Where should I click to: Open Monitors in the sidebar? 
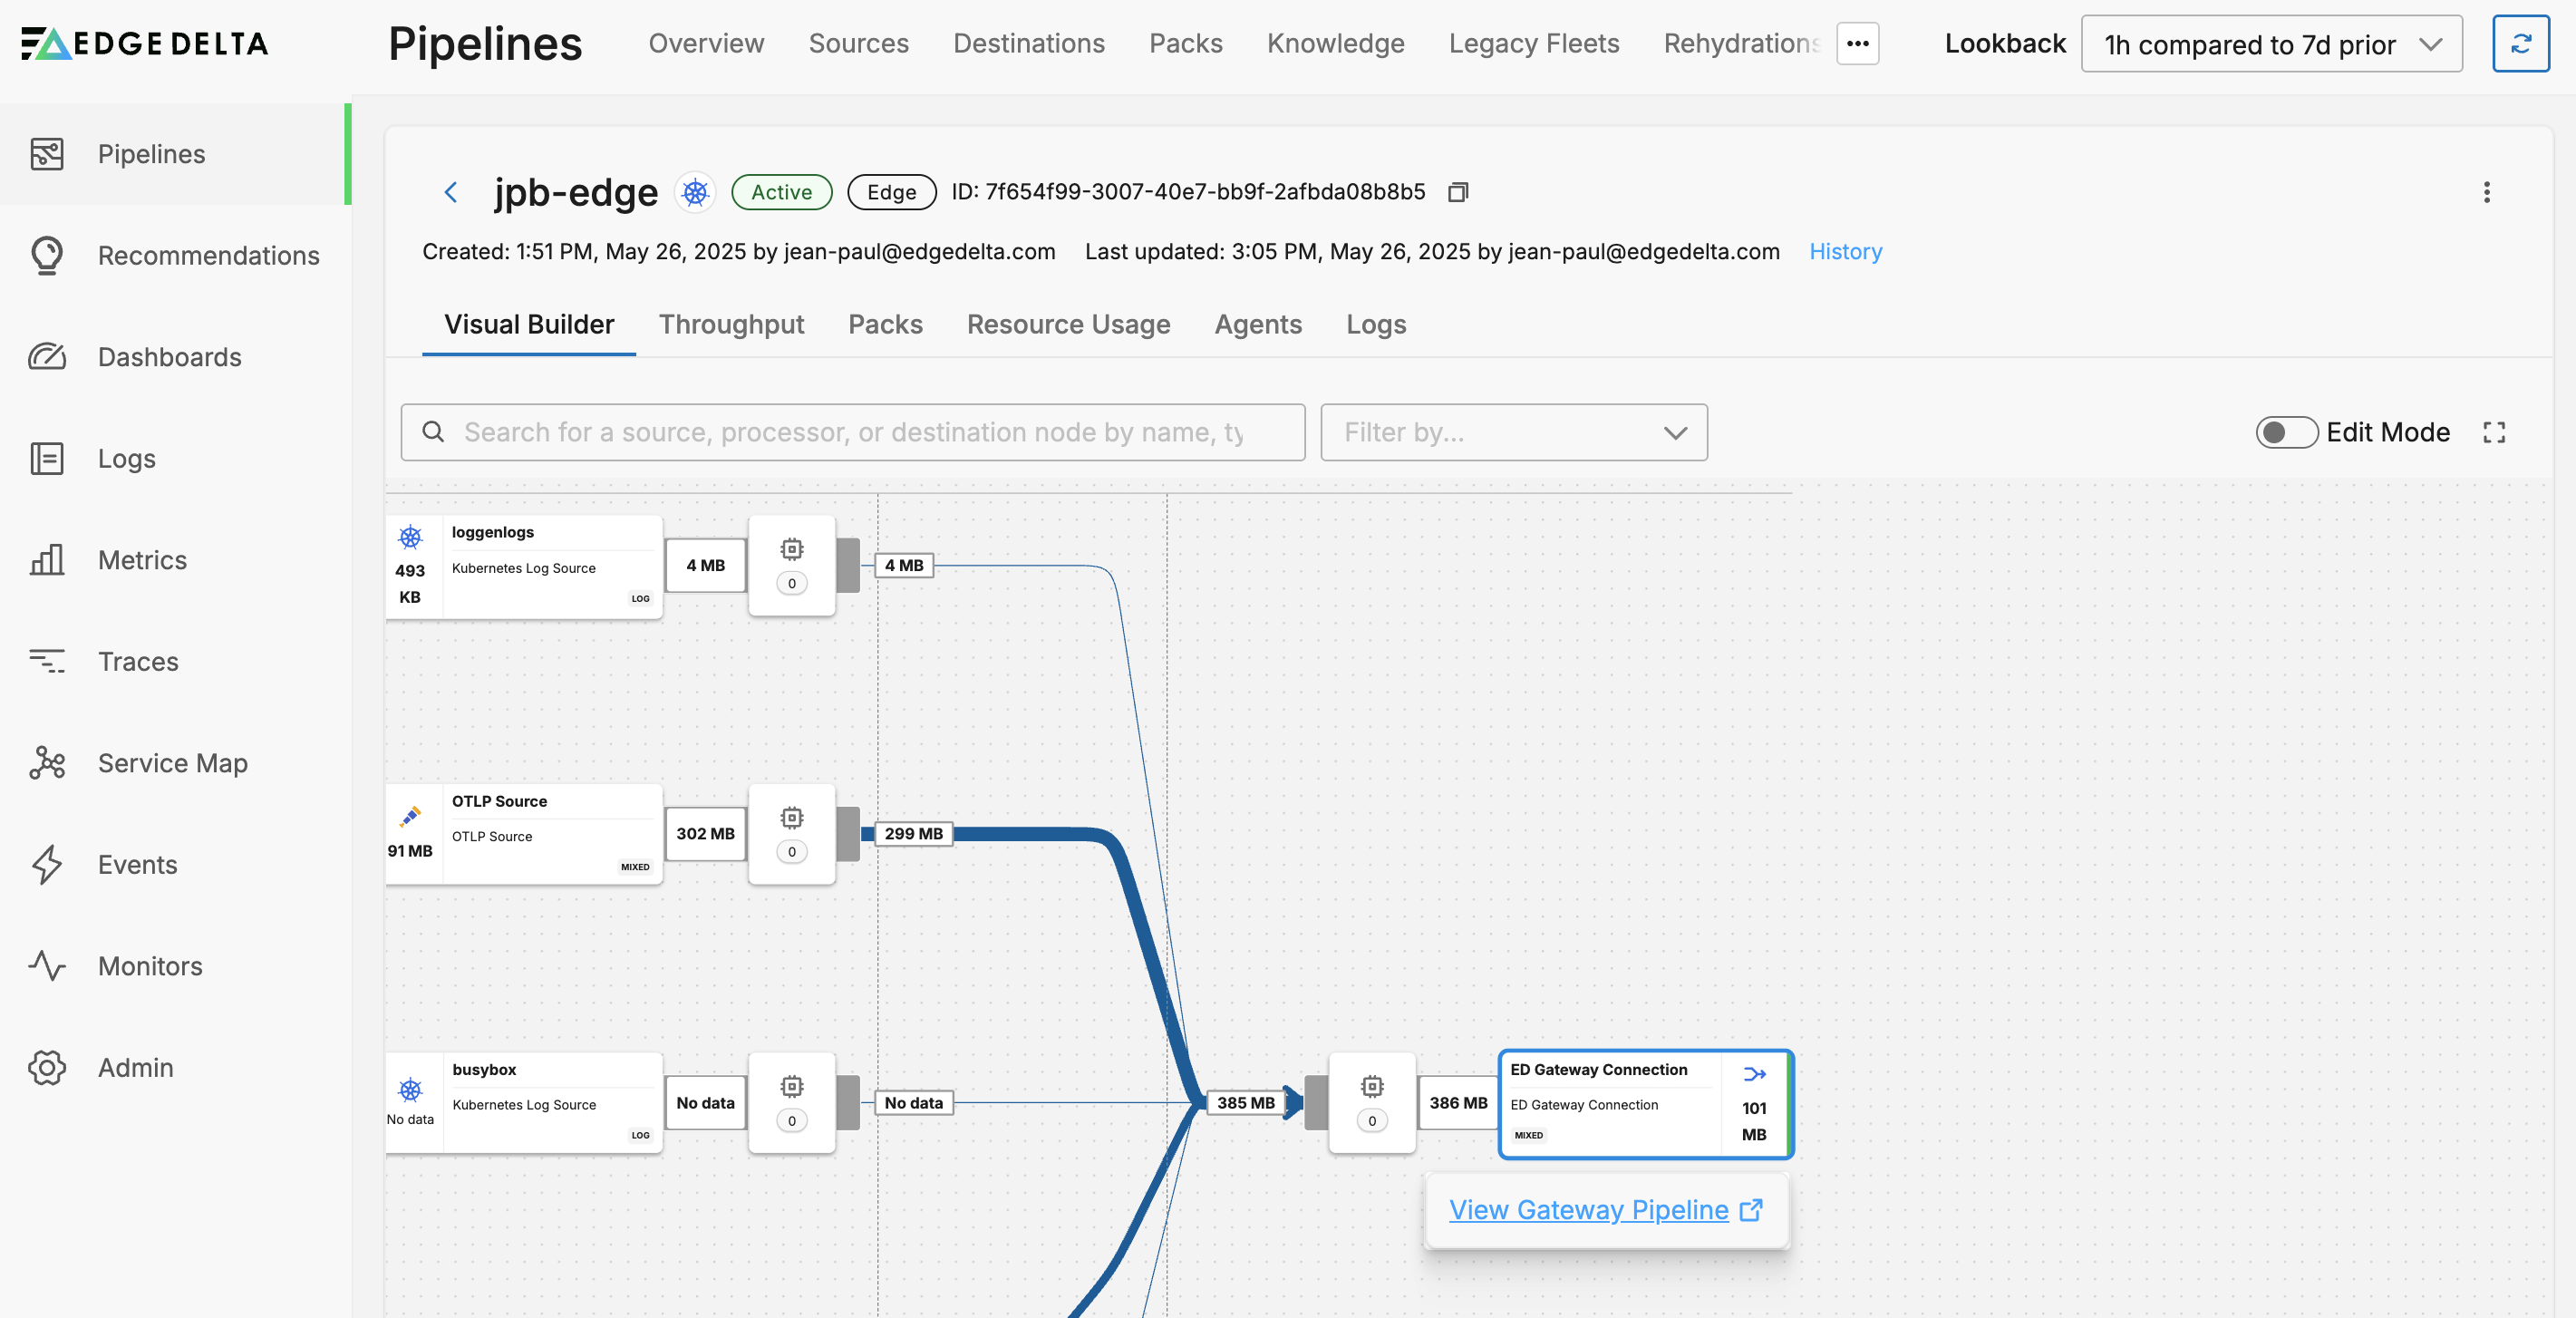(174, 966)
